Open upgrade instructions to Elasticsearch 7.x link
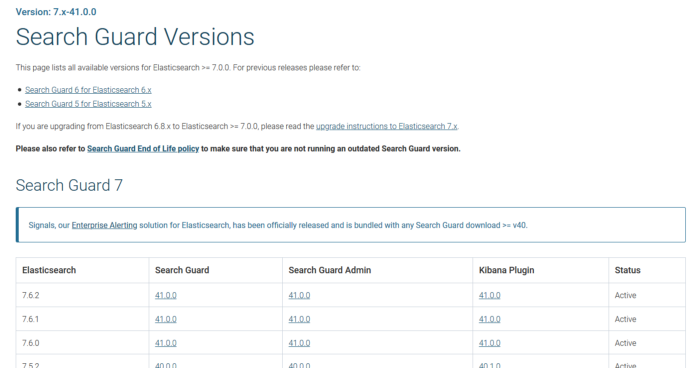This screenshot has width=700, height=368. tap(387, 126)
